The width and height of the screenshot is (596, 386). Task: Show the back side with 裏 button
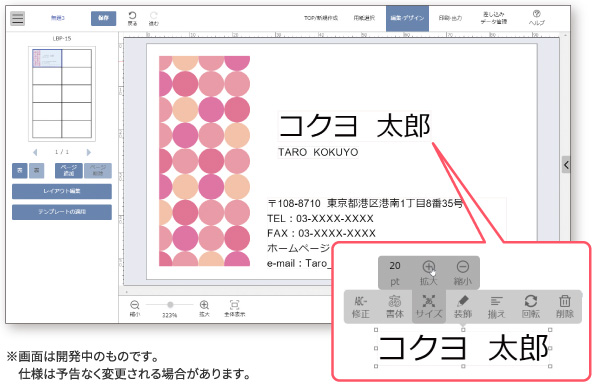(x=36, y=171)
